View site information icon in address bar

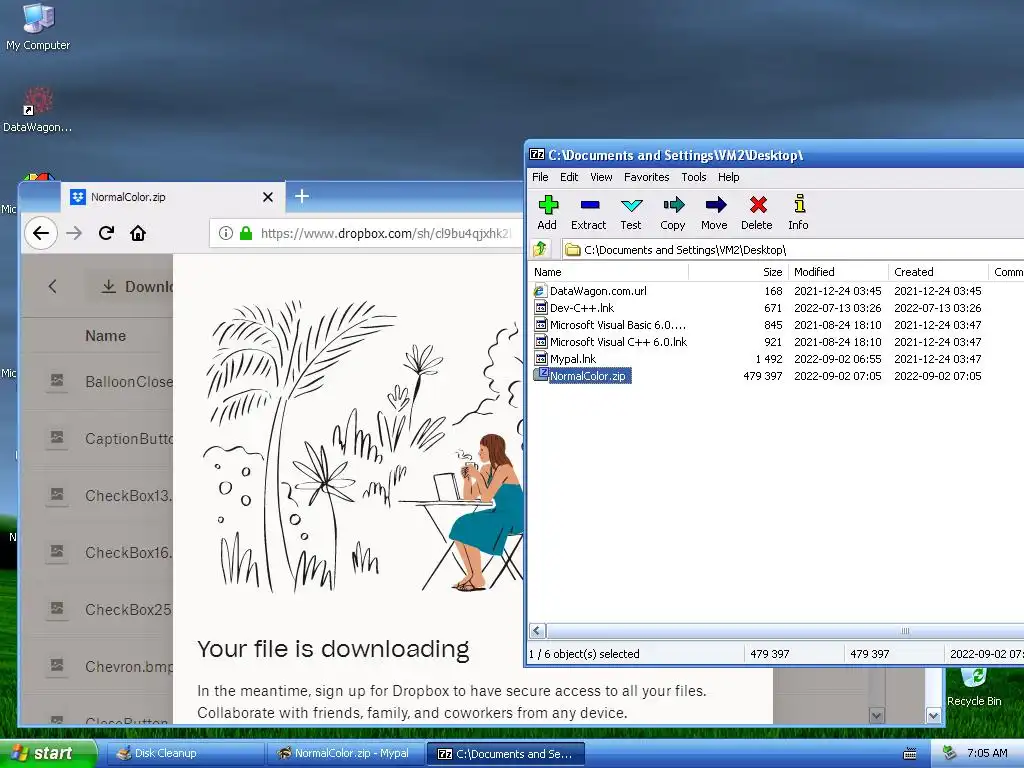[x=226, y=233]
